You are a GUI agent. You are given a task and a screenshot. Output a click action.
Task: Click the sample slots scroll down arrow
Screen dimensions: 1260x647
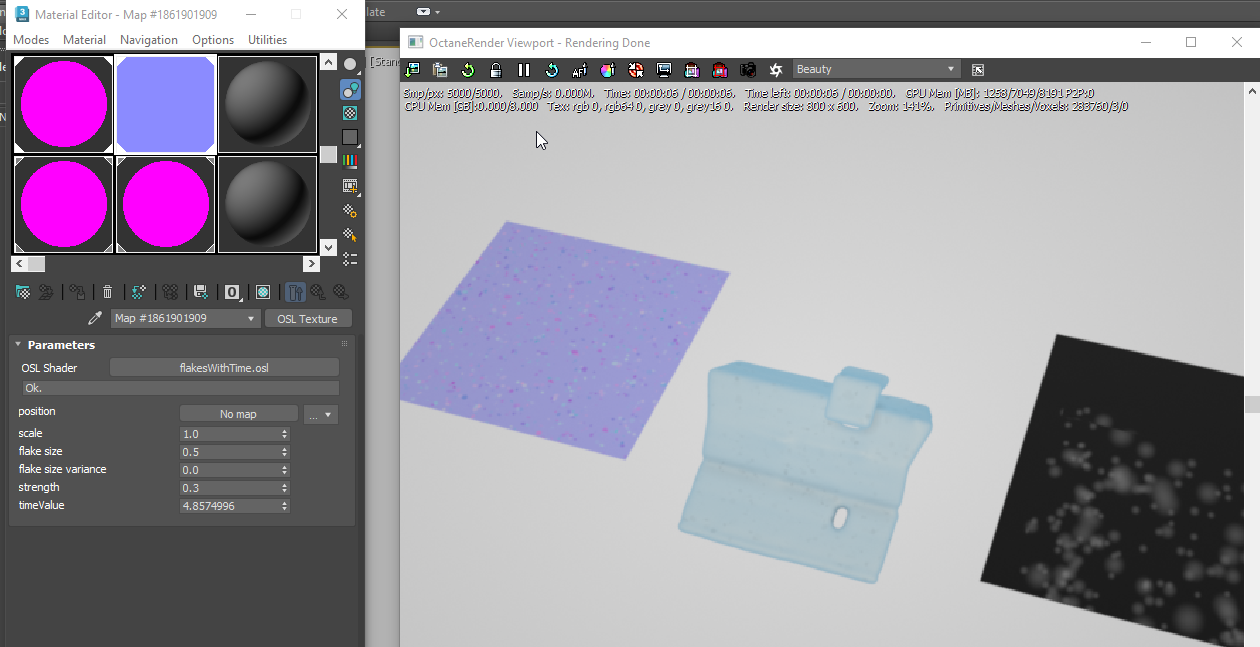[x=328, y=247]
